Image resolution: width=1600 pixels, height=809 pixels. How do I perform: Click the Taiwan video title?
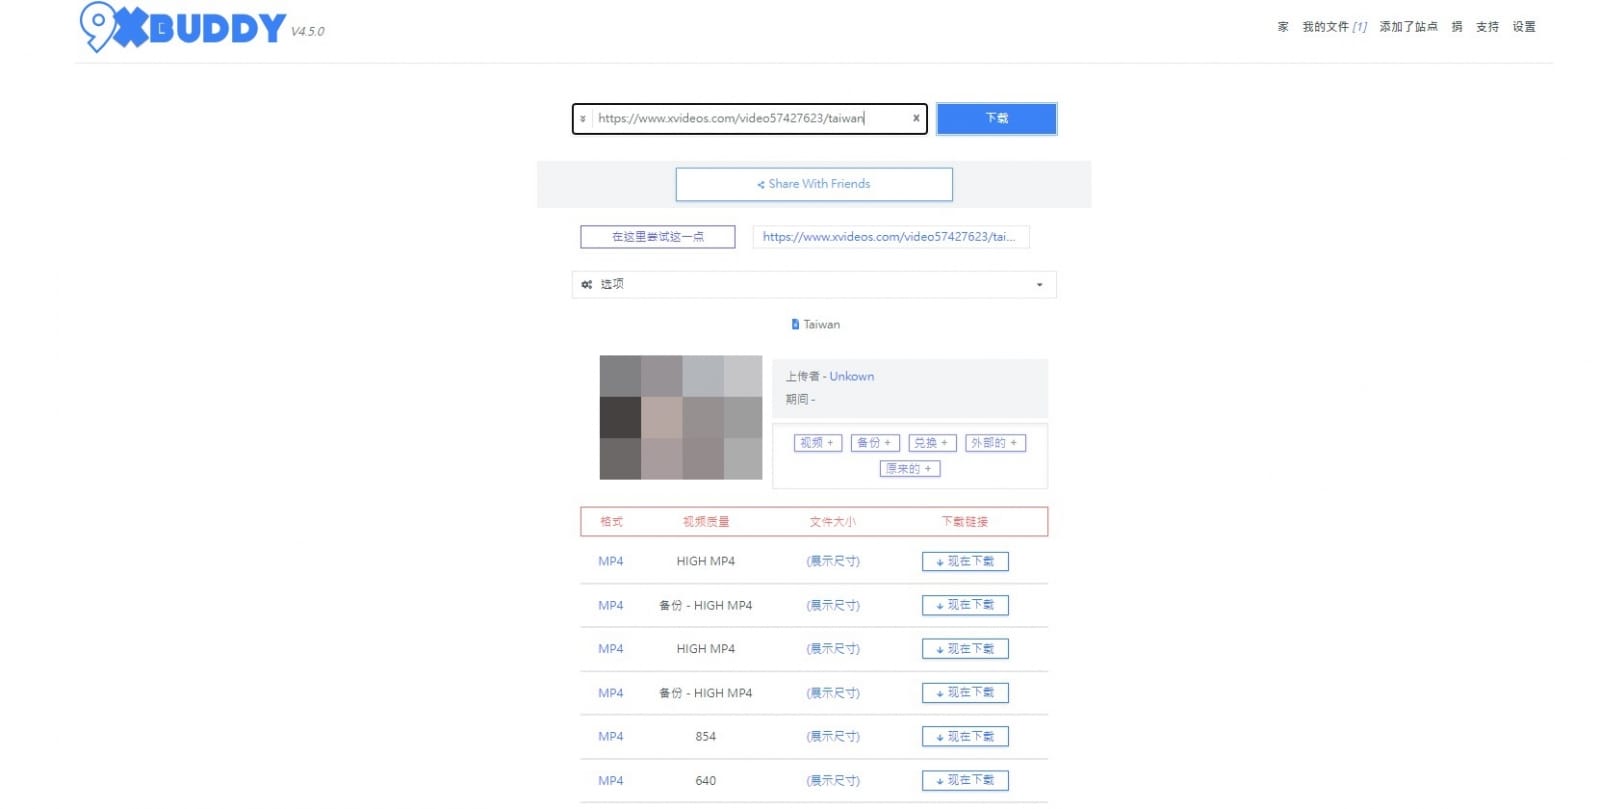pyautogui.click(x=821, y=325)
